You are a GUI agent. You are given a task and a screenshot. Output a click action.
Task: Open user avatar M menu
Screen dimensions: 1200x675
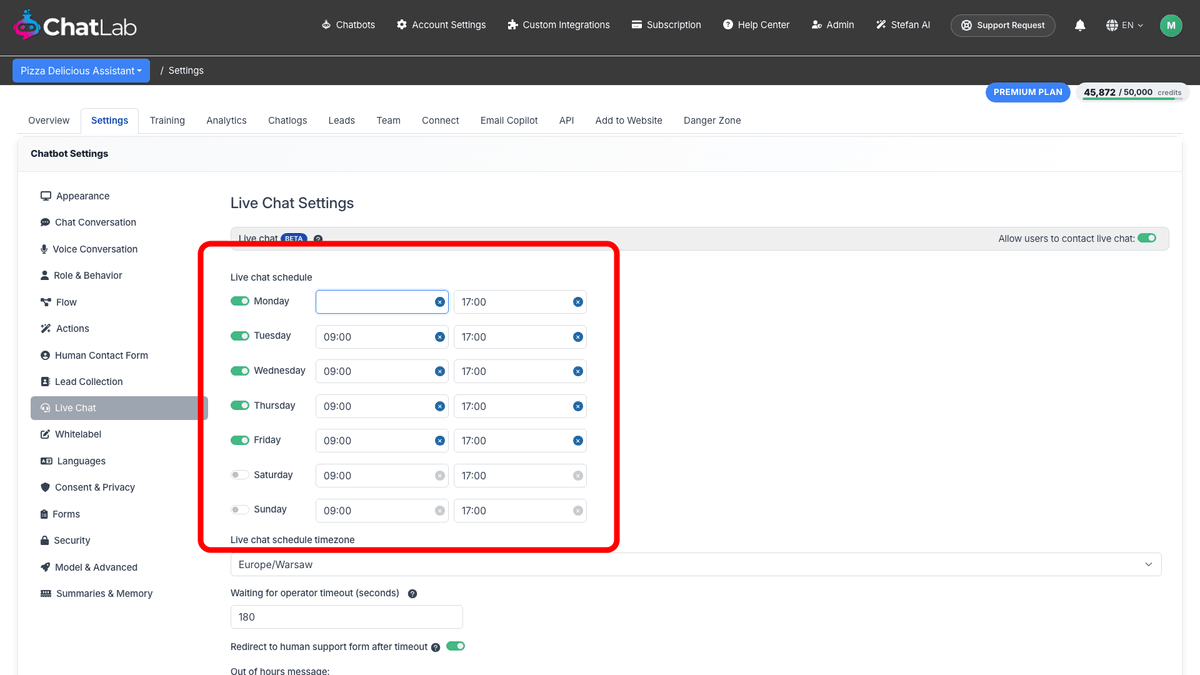point(1171,25)
